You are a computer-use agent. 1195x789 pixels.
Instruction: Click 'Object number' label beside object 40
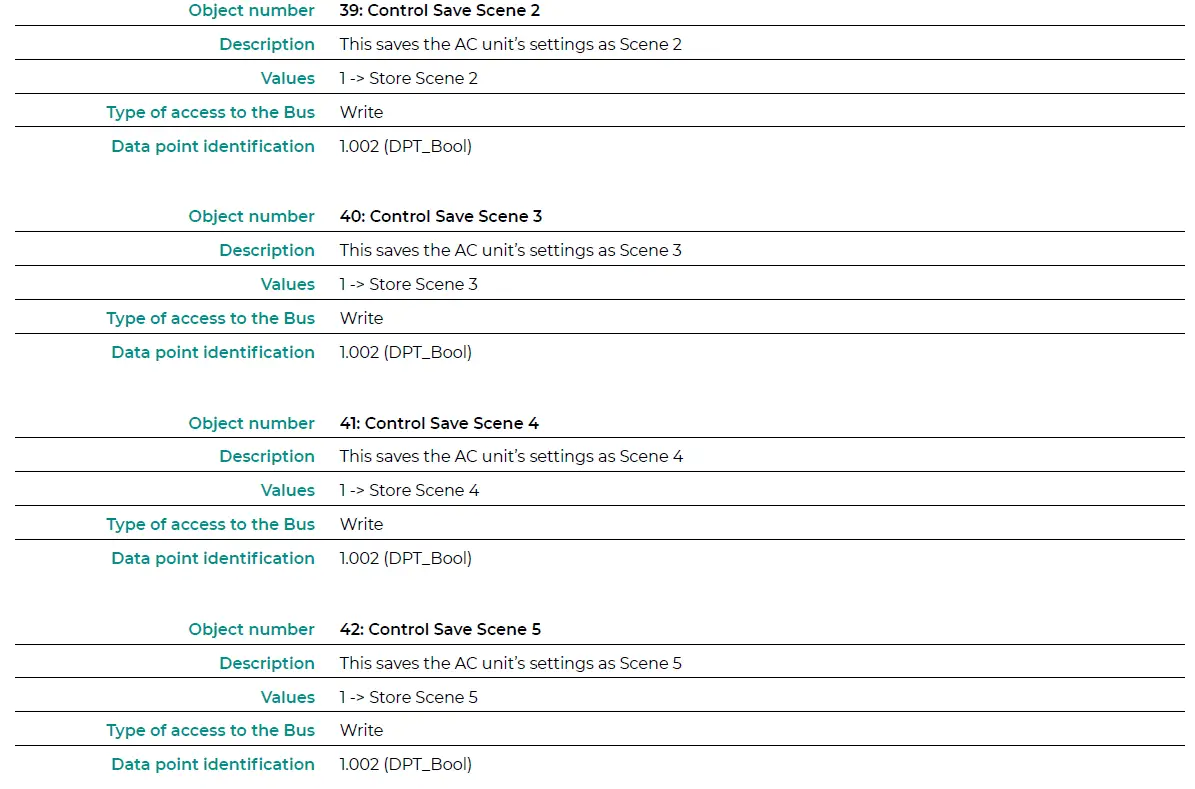click(251, 216)
